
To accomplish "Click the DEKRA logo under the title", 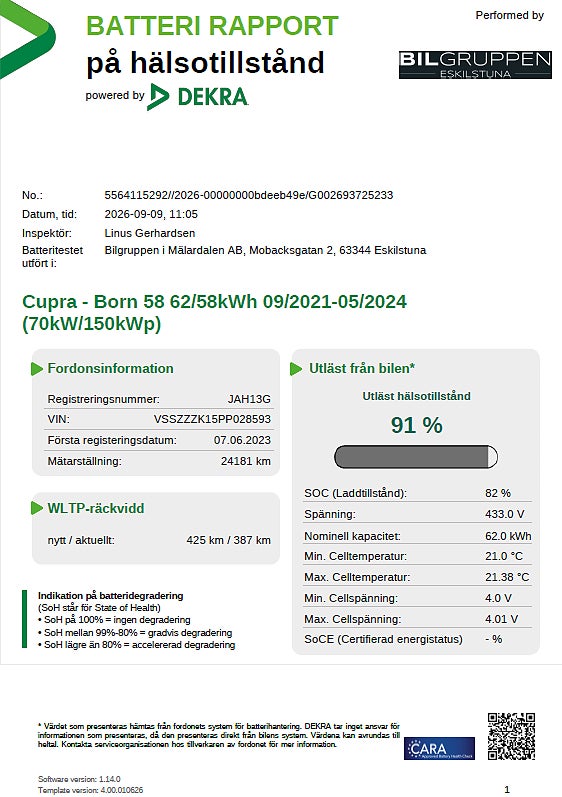I will [x=198, y=97].
